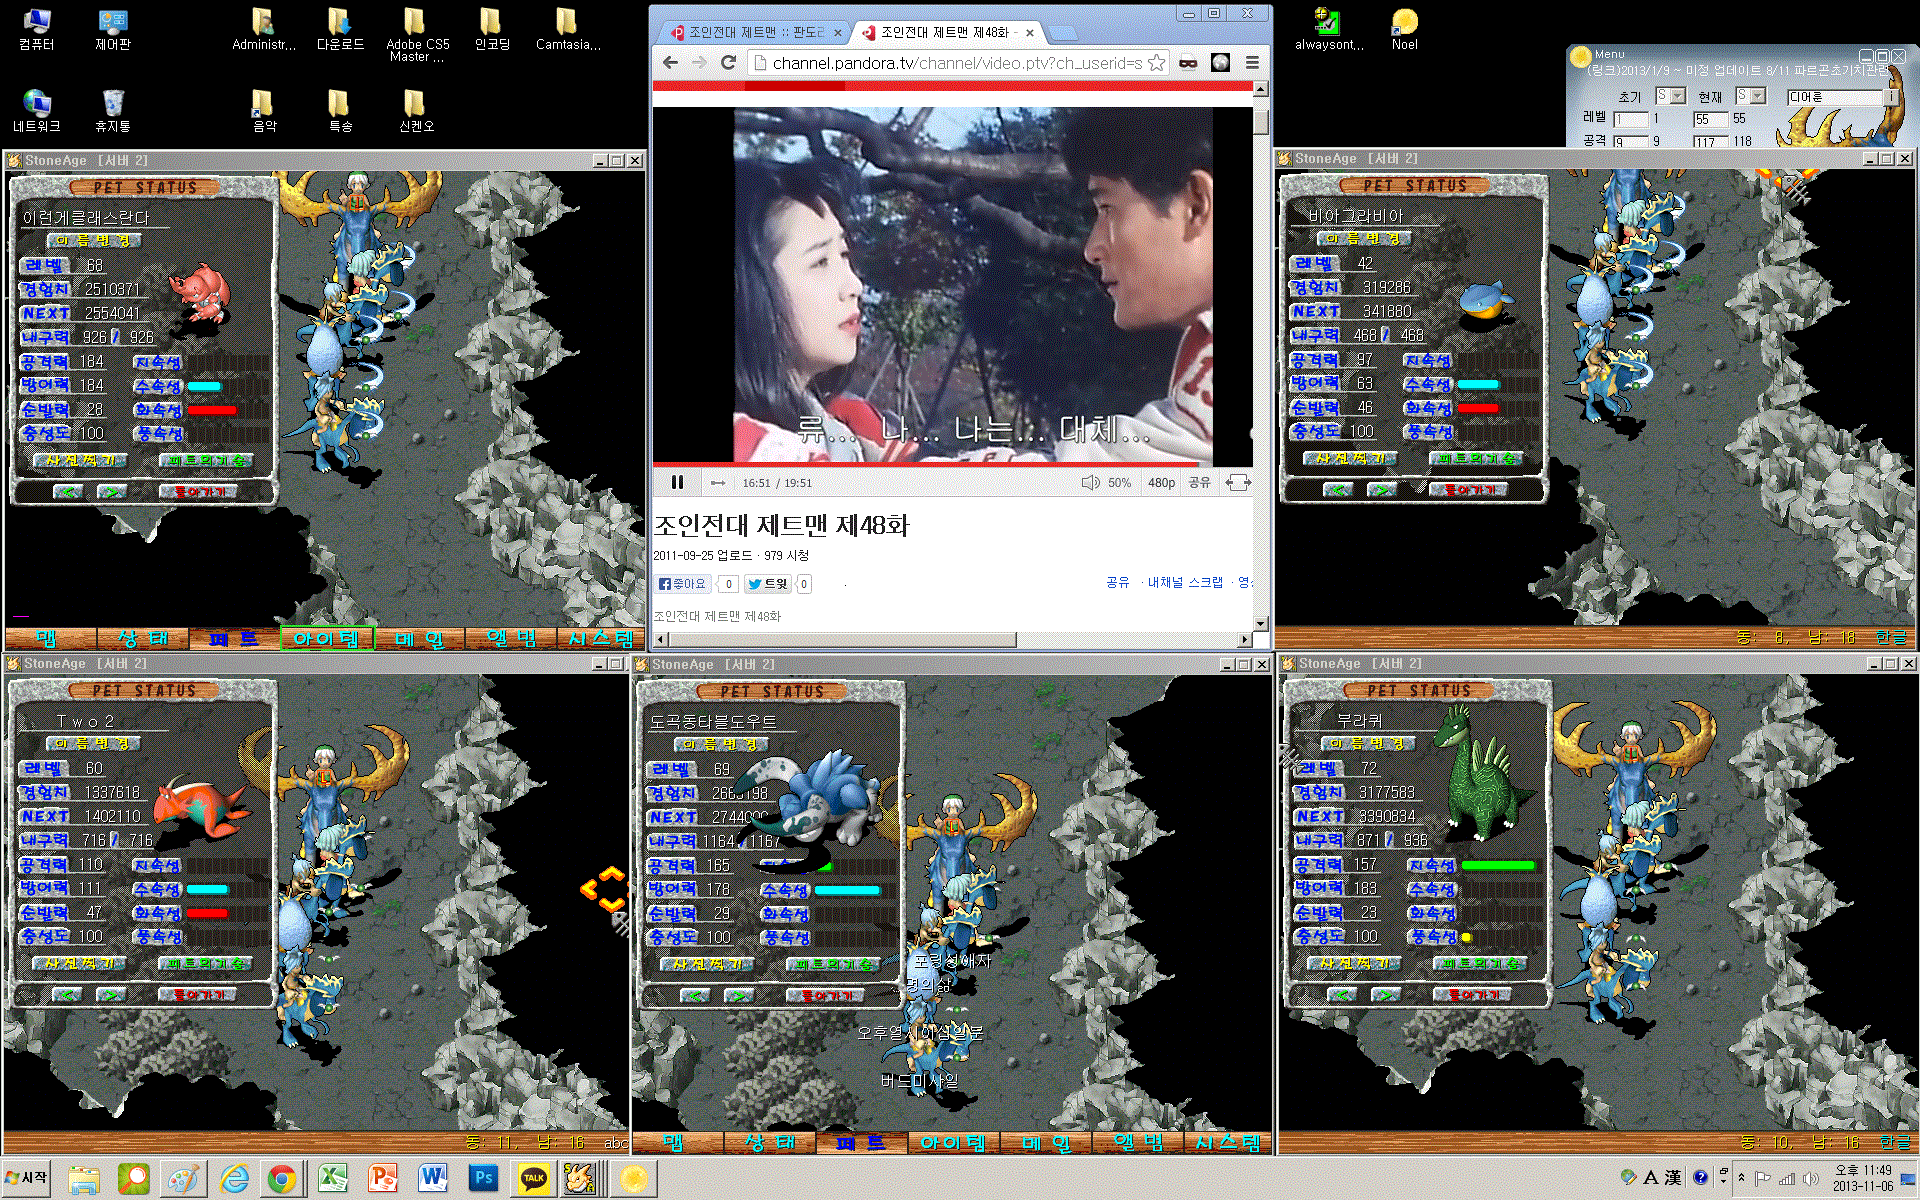Click the repeat arrow icon beside timecode
This screenshot has height=1200, width=1920.
pyautogui.click(x=717, y=483)
